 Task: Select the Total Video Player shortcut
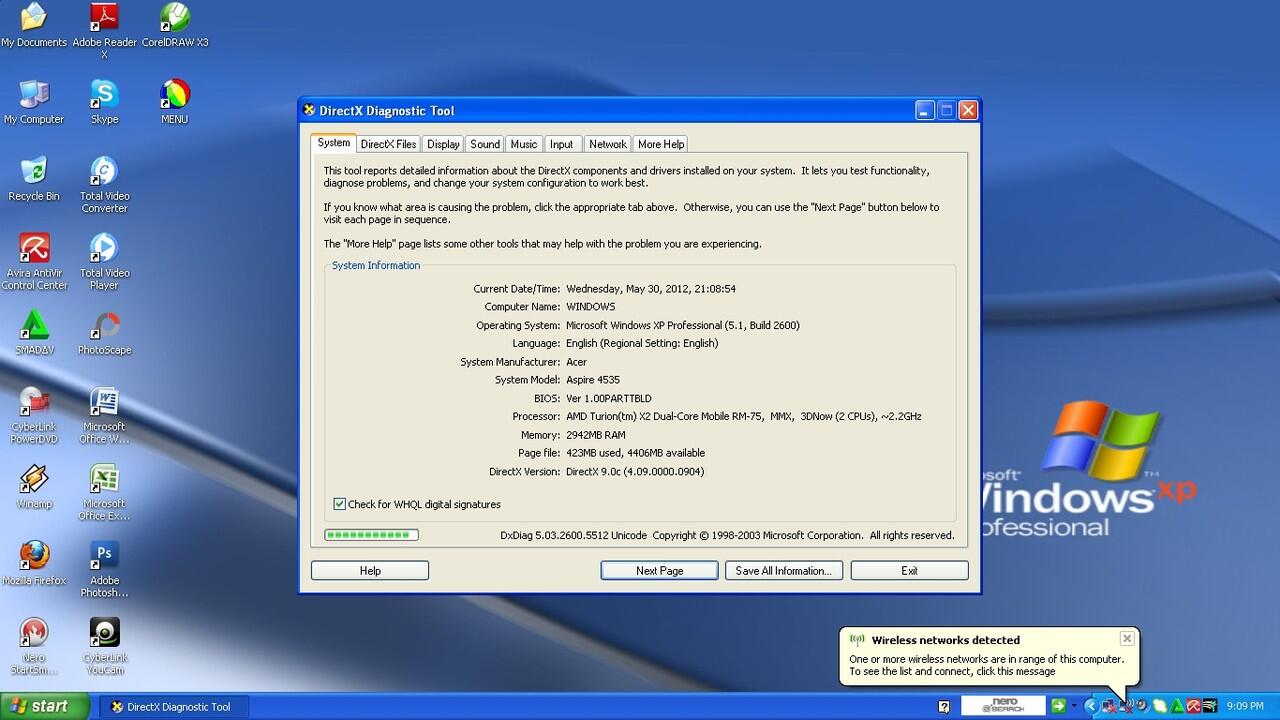pyautogui.click(x=104, y=262)
